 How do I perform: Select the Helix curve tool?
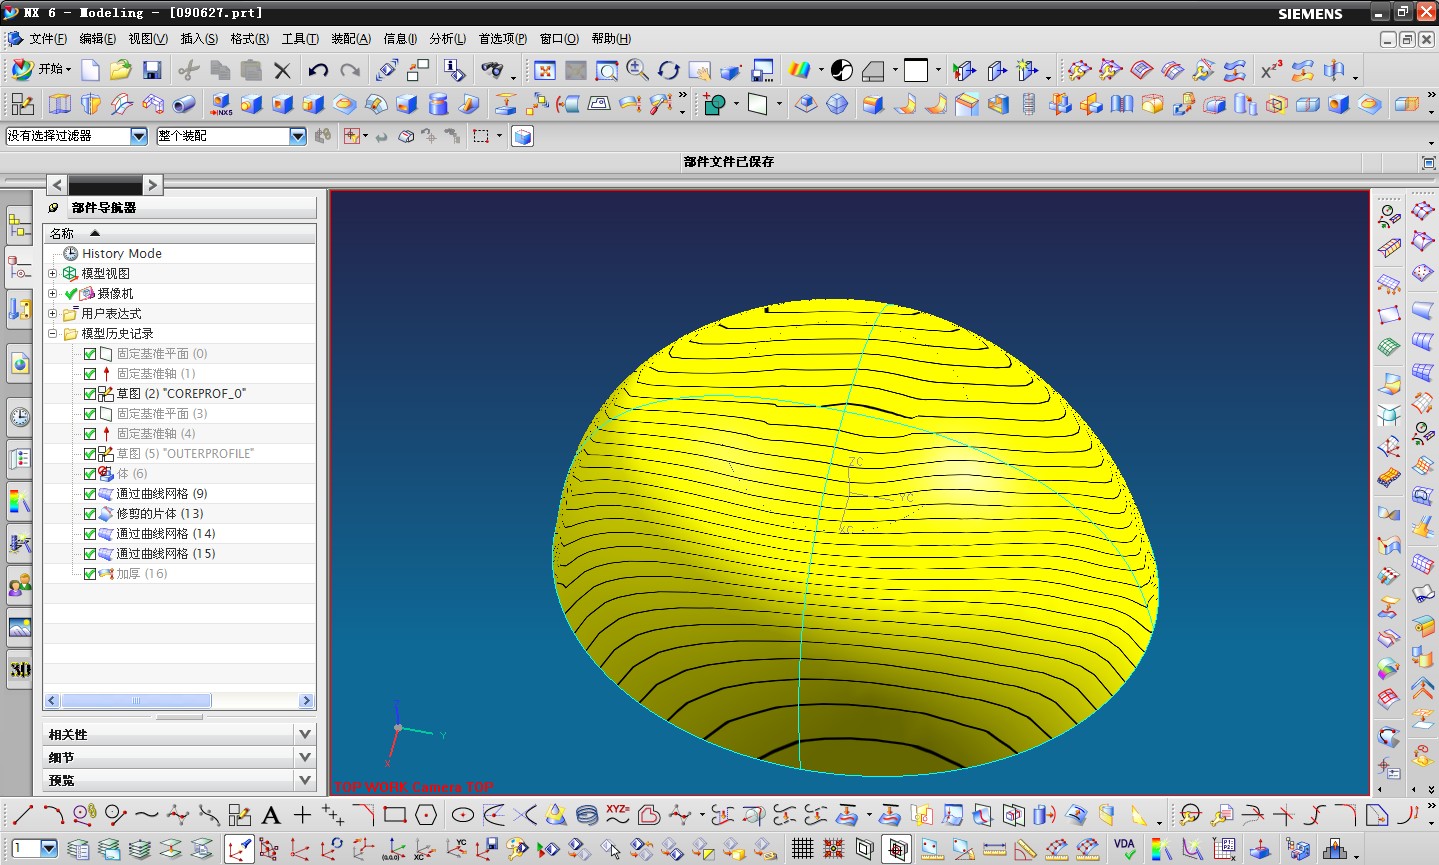coord(587,815)
